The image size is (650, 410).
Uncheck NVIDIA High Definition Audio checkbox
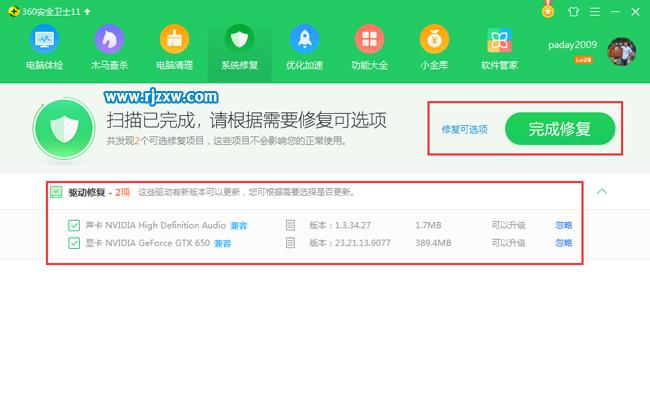click(x=74, y=226)
